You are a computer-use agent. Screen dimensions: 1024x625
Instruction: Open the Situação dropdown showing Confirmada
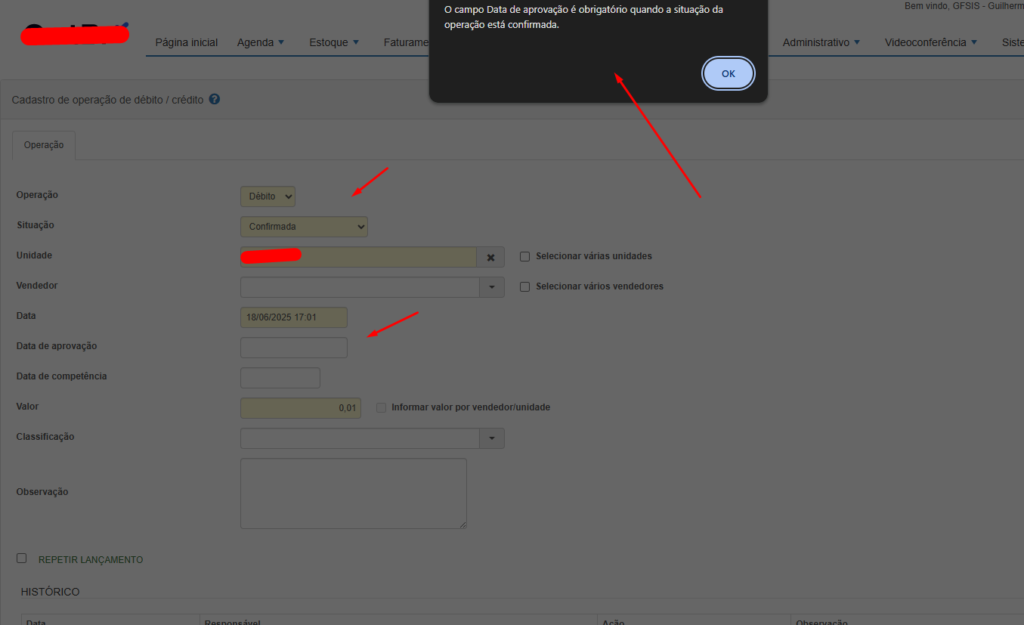304,227
